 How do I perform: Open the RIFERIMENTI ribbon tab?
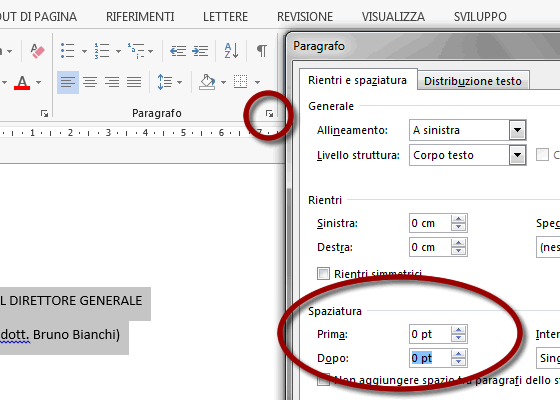(x=140, y=17)
